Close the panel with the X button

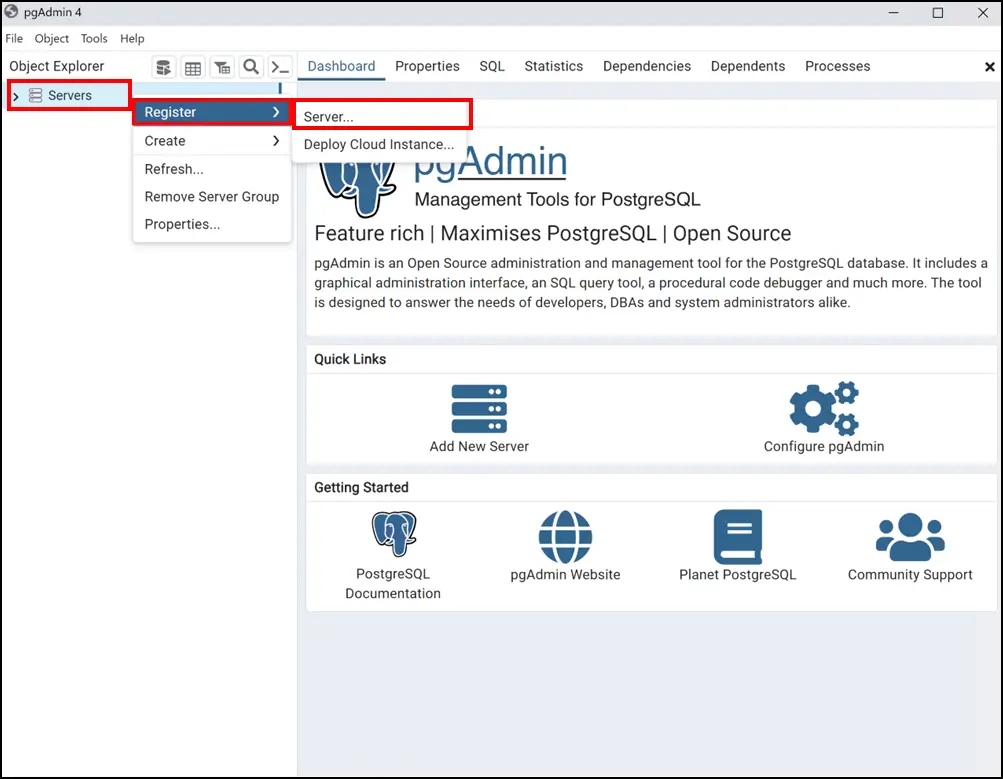[x=989, y=67]
